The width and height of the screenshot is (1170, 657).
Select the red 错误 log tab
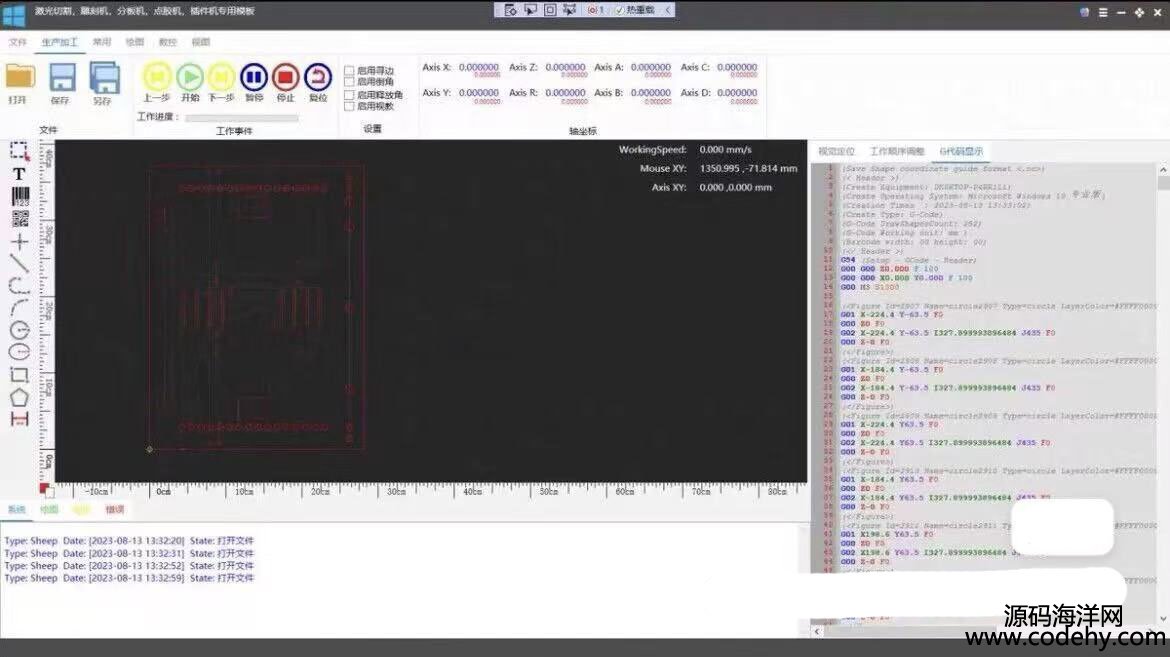click(115, 510)
